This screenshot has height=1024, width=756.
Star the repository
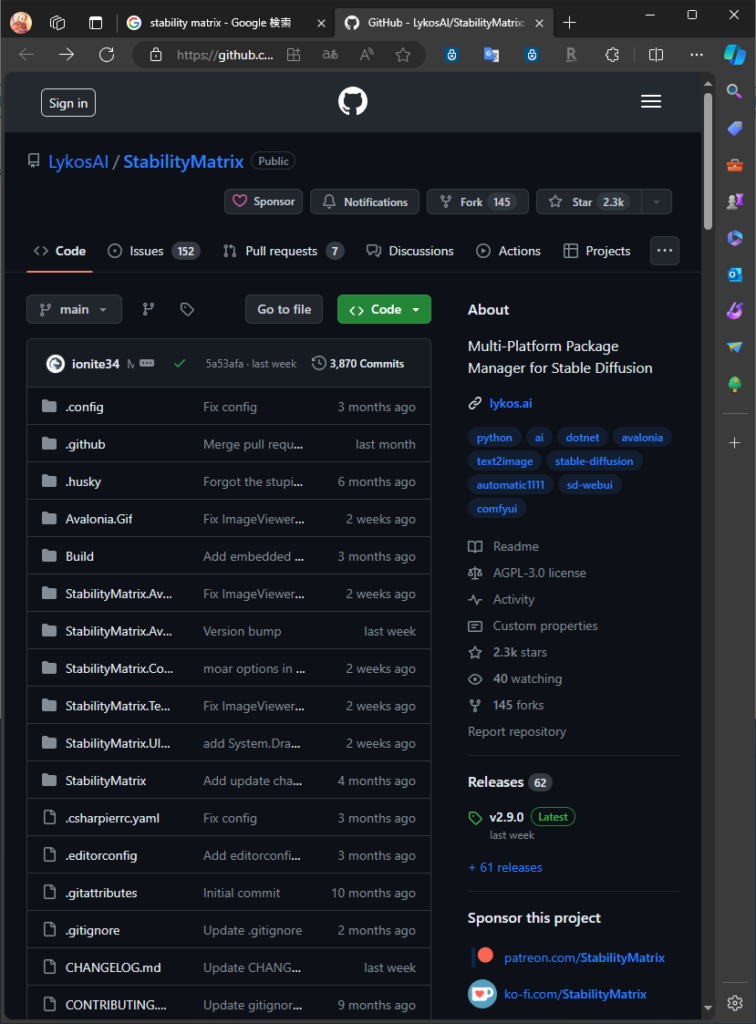pyautogui.click(x=589, y=202)
